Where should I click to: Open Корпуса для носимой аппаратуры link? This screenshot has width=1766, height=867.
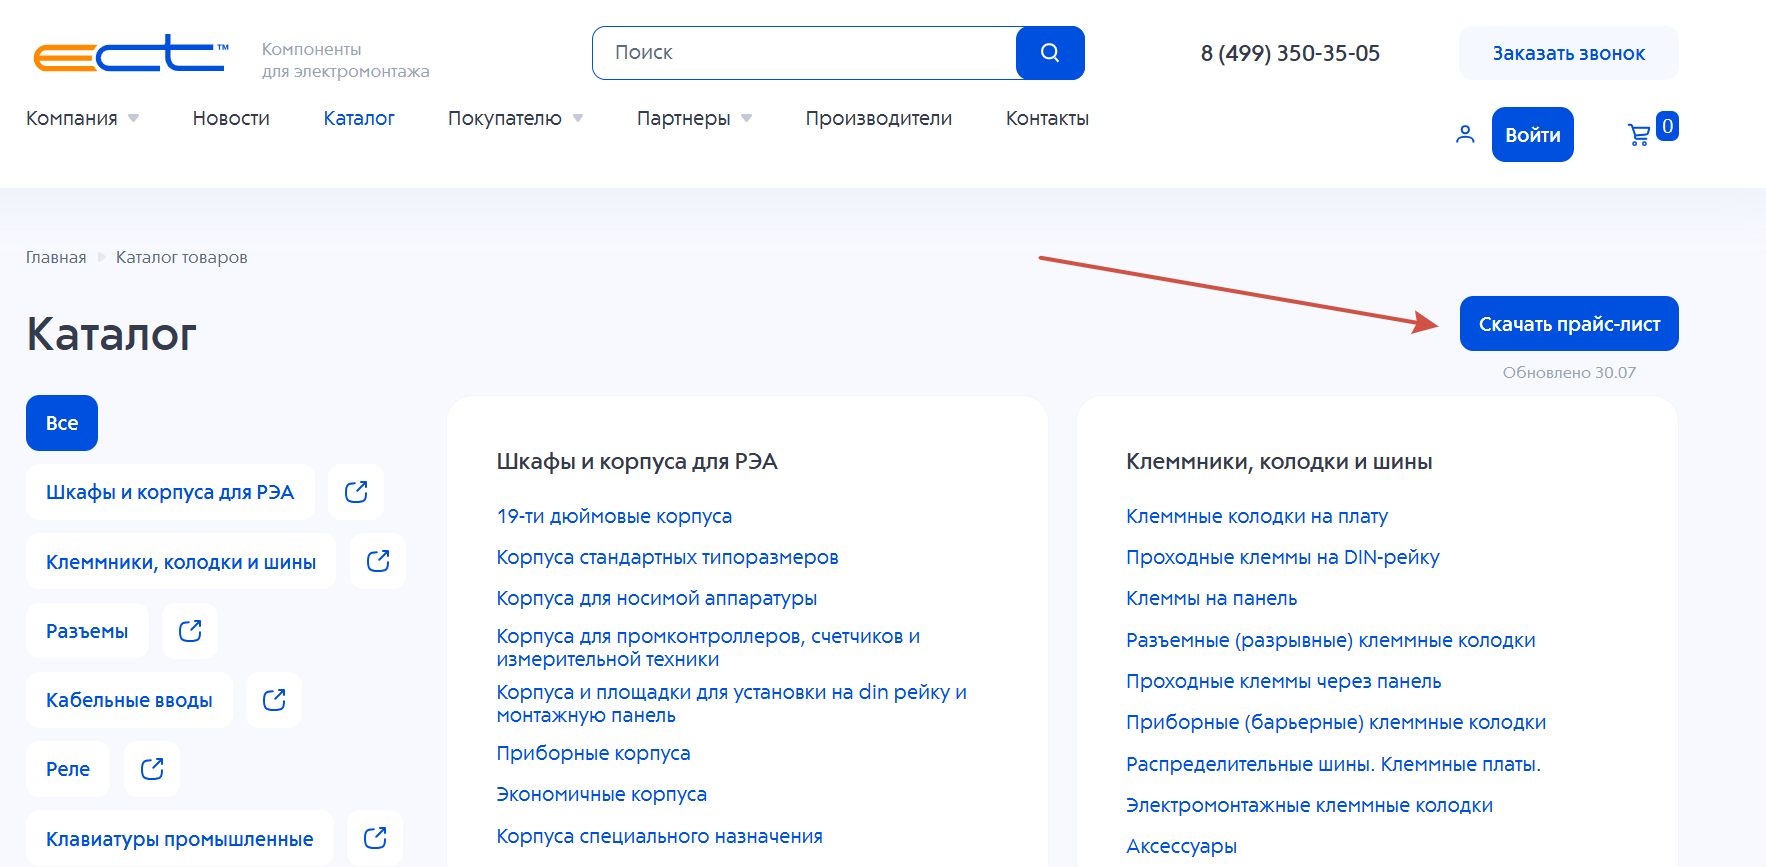[x=657, y=598]
